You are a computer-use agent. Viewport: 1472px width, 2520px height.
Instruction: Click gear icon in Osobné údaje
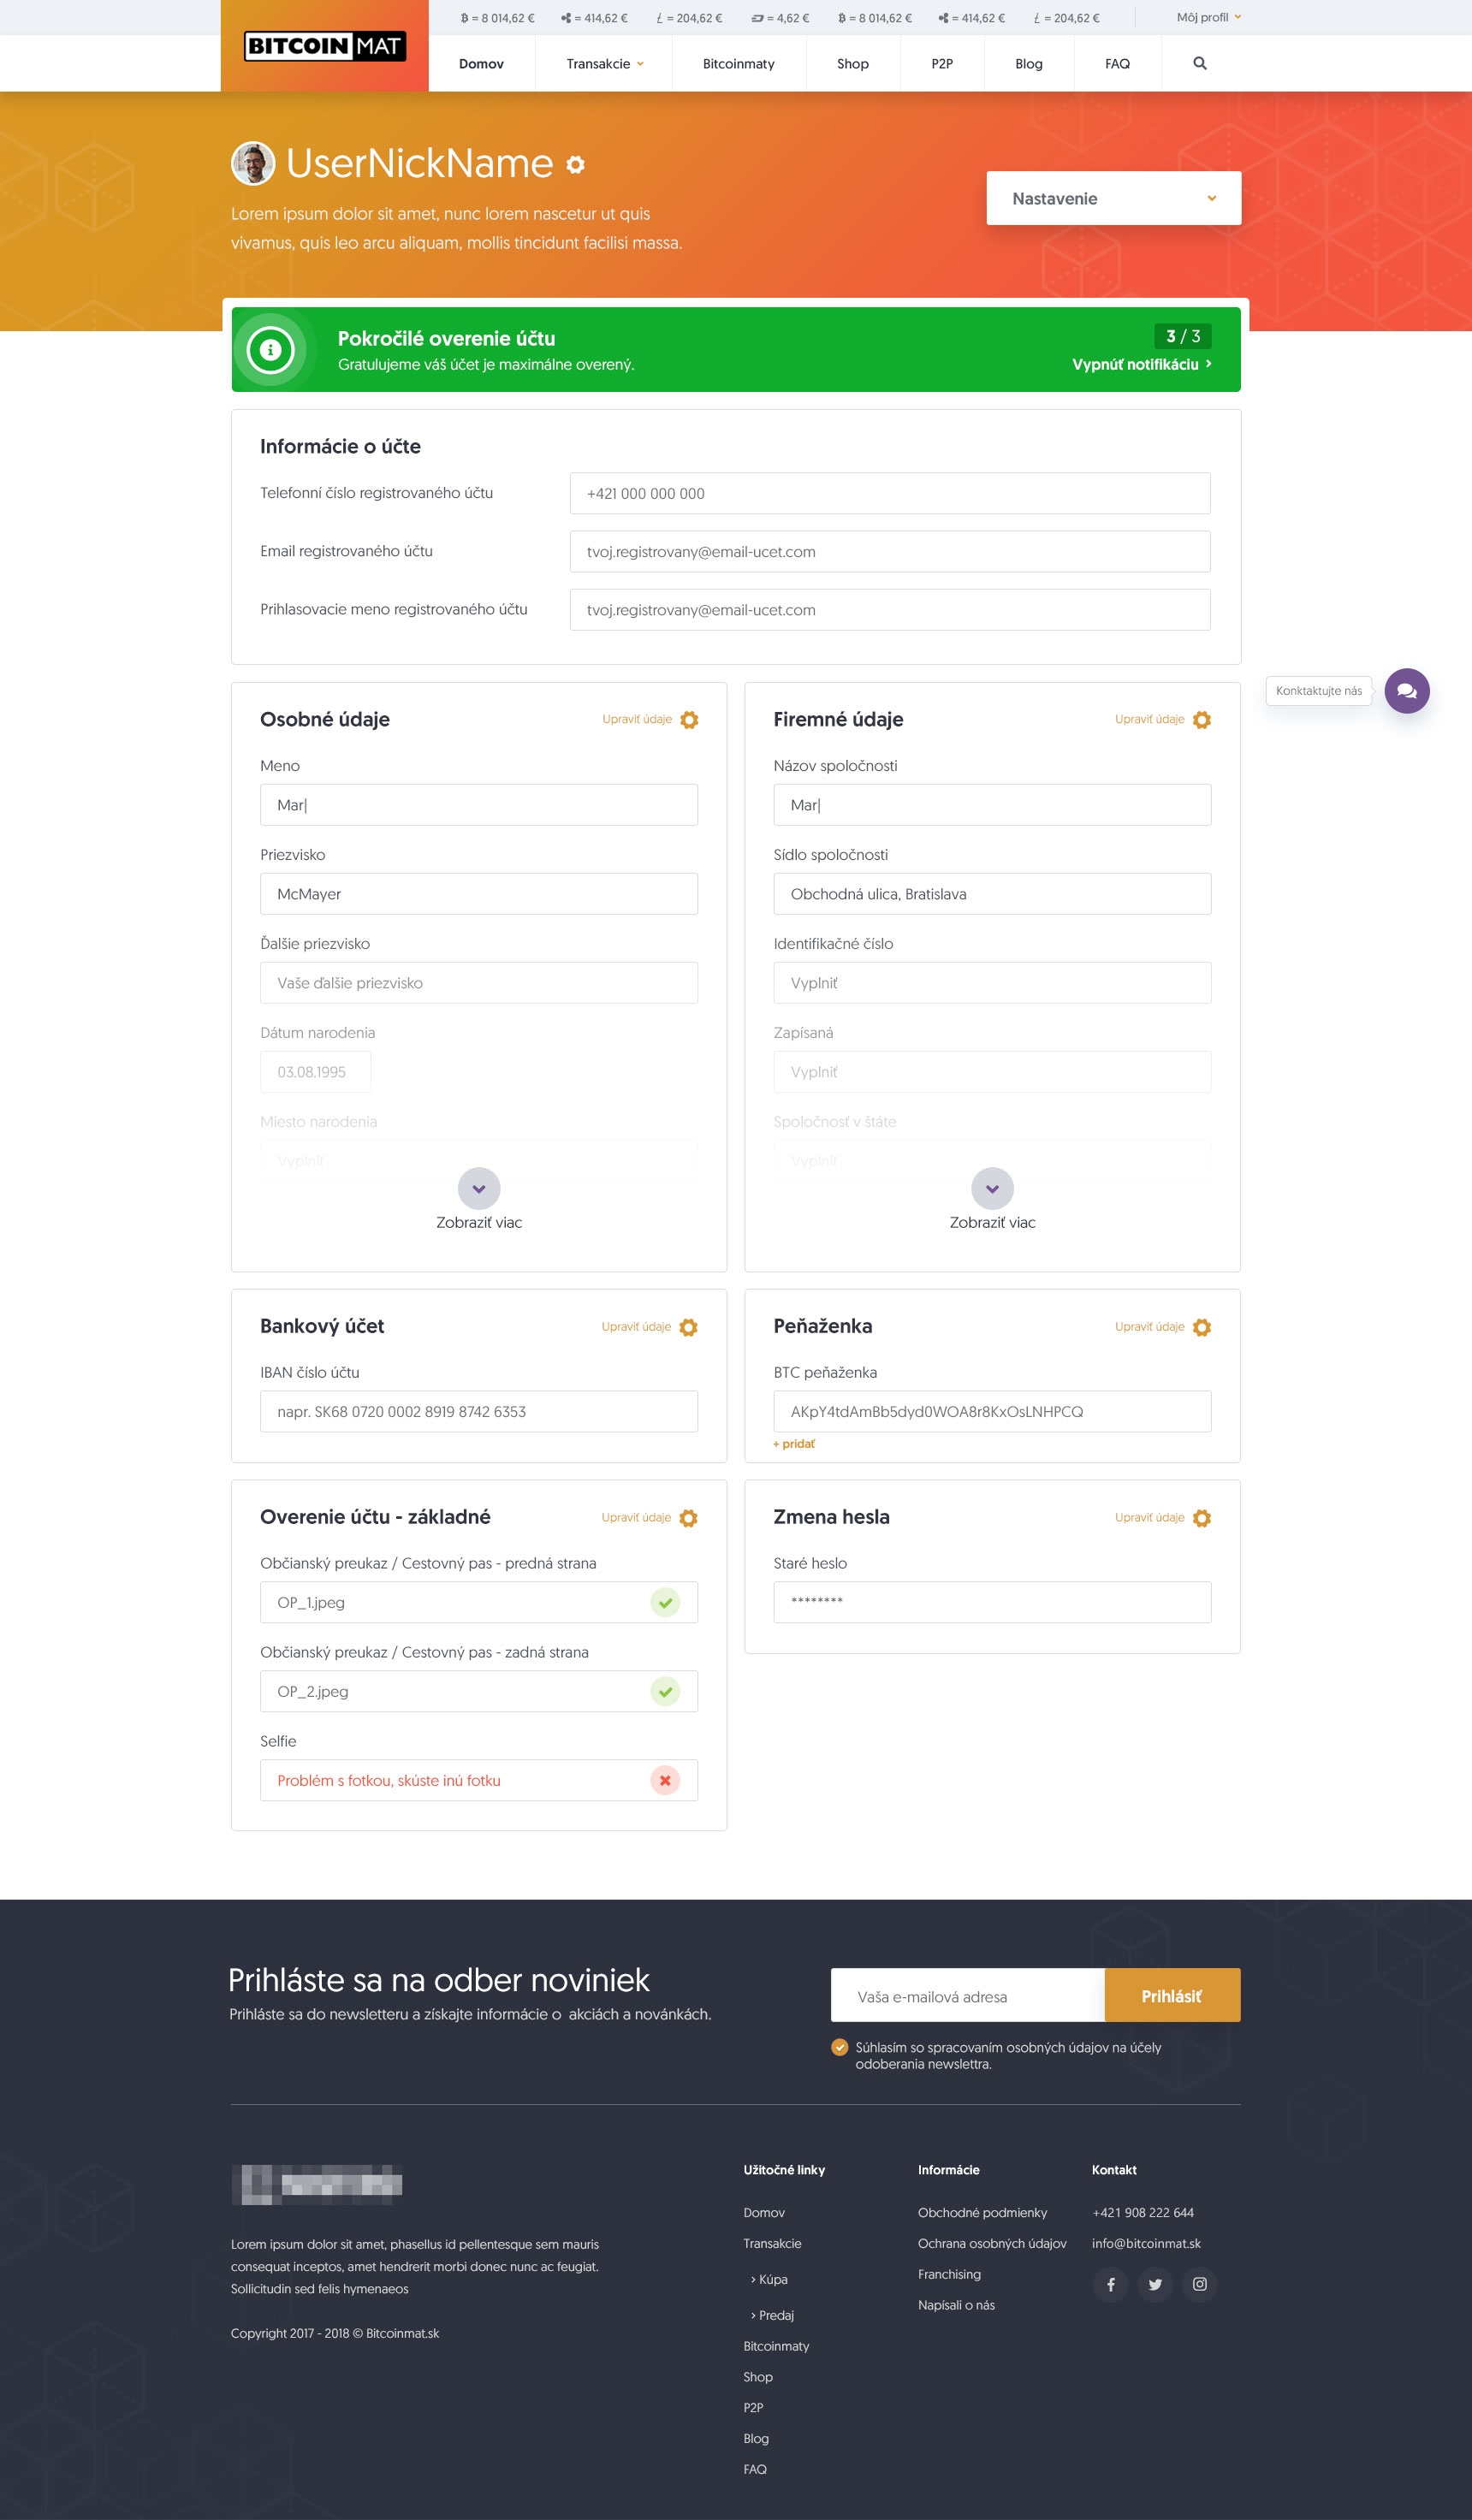689,720
